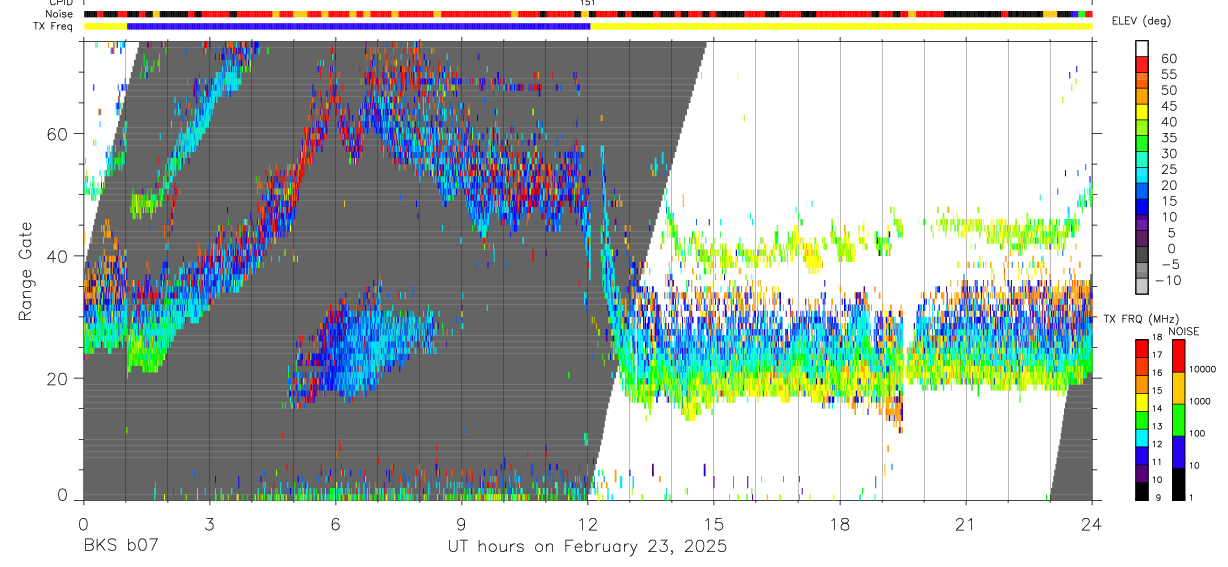Viewport: 1228px width, 567px height.
Task: Select black bottom swatch of TX FRQ scale
Action: point(1141,491)
